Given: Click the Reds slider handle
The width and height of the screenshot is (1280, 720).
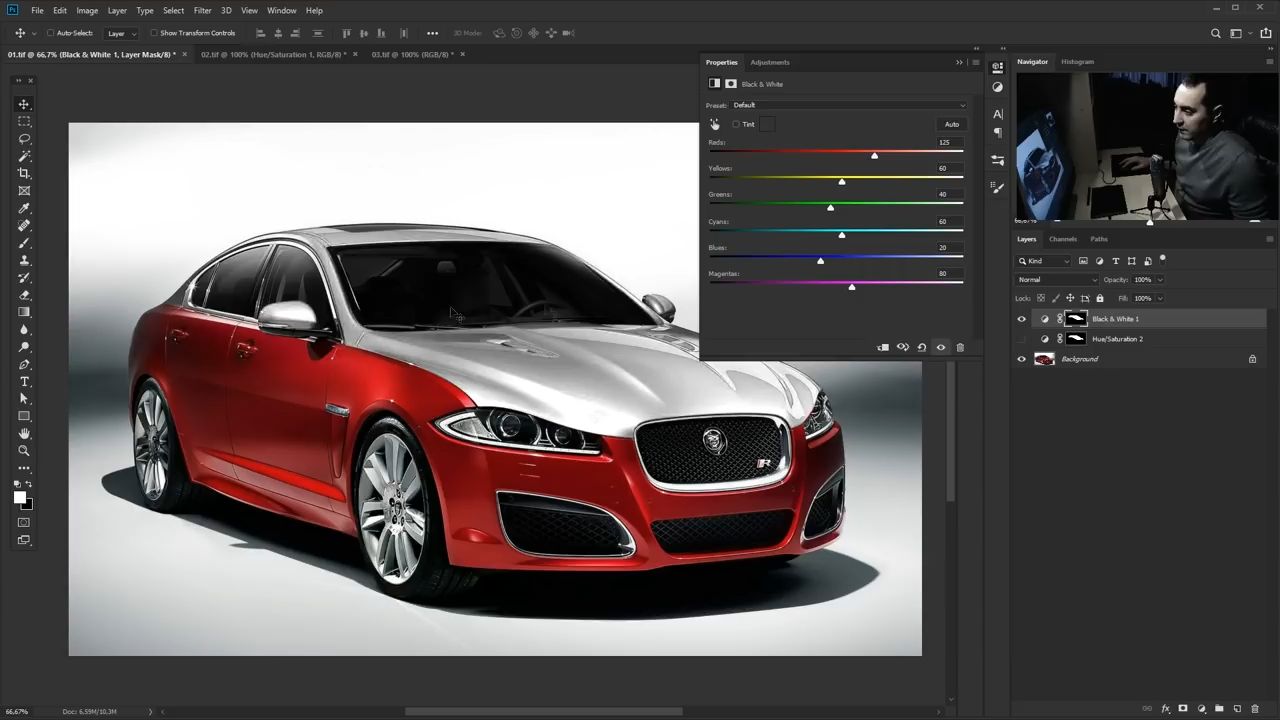Looking at the screenshot, I should (x=874, y=156).
